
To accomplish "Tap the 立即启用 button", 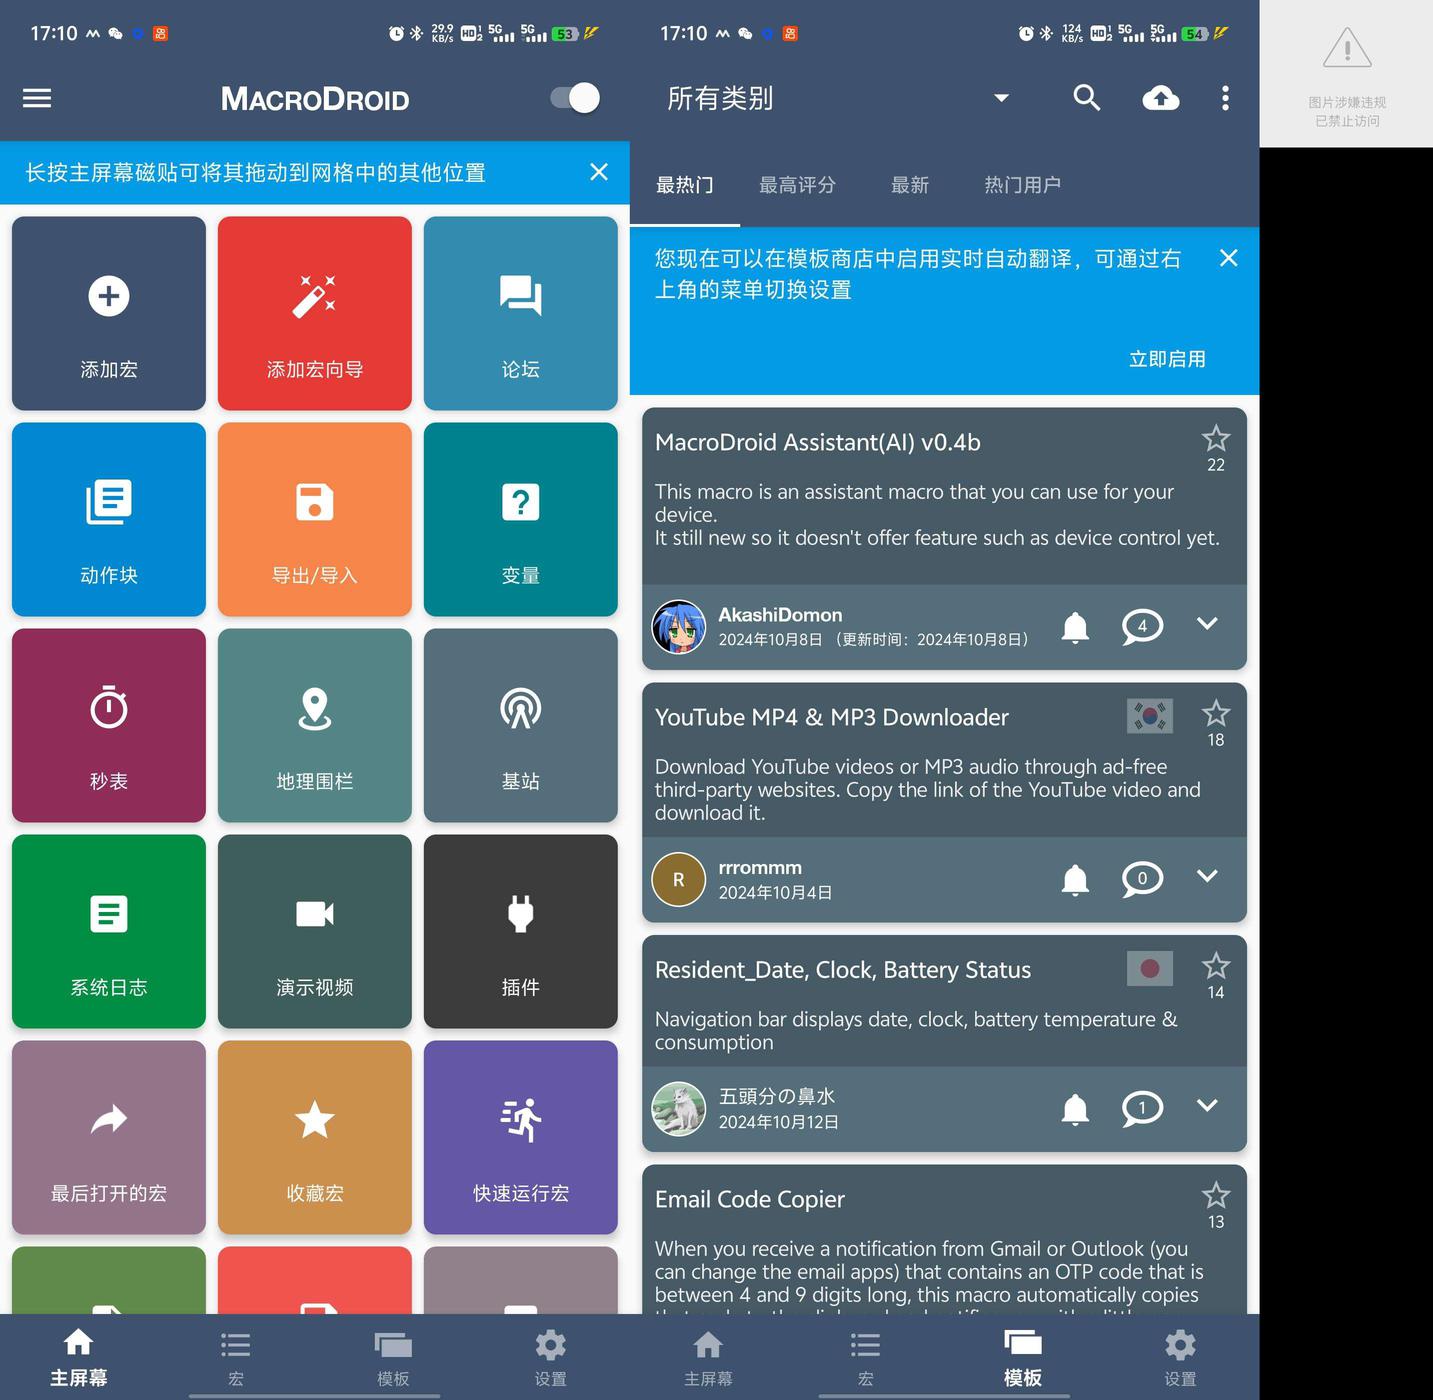I will (1167, 359).
